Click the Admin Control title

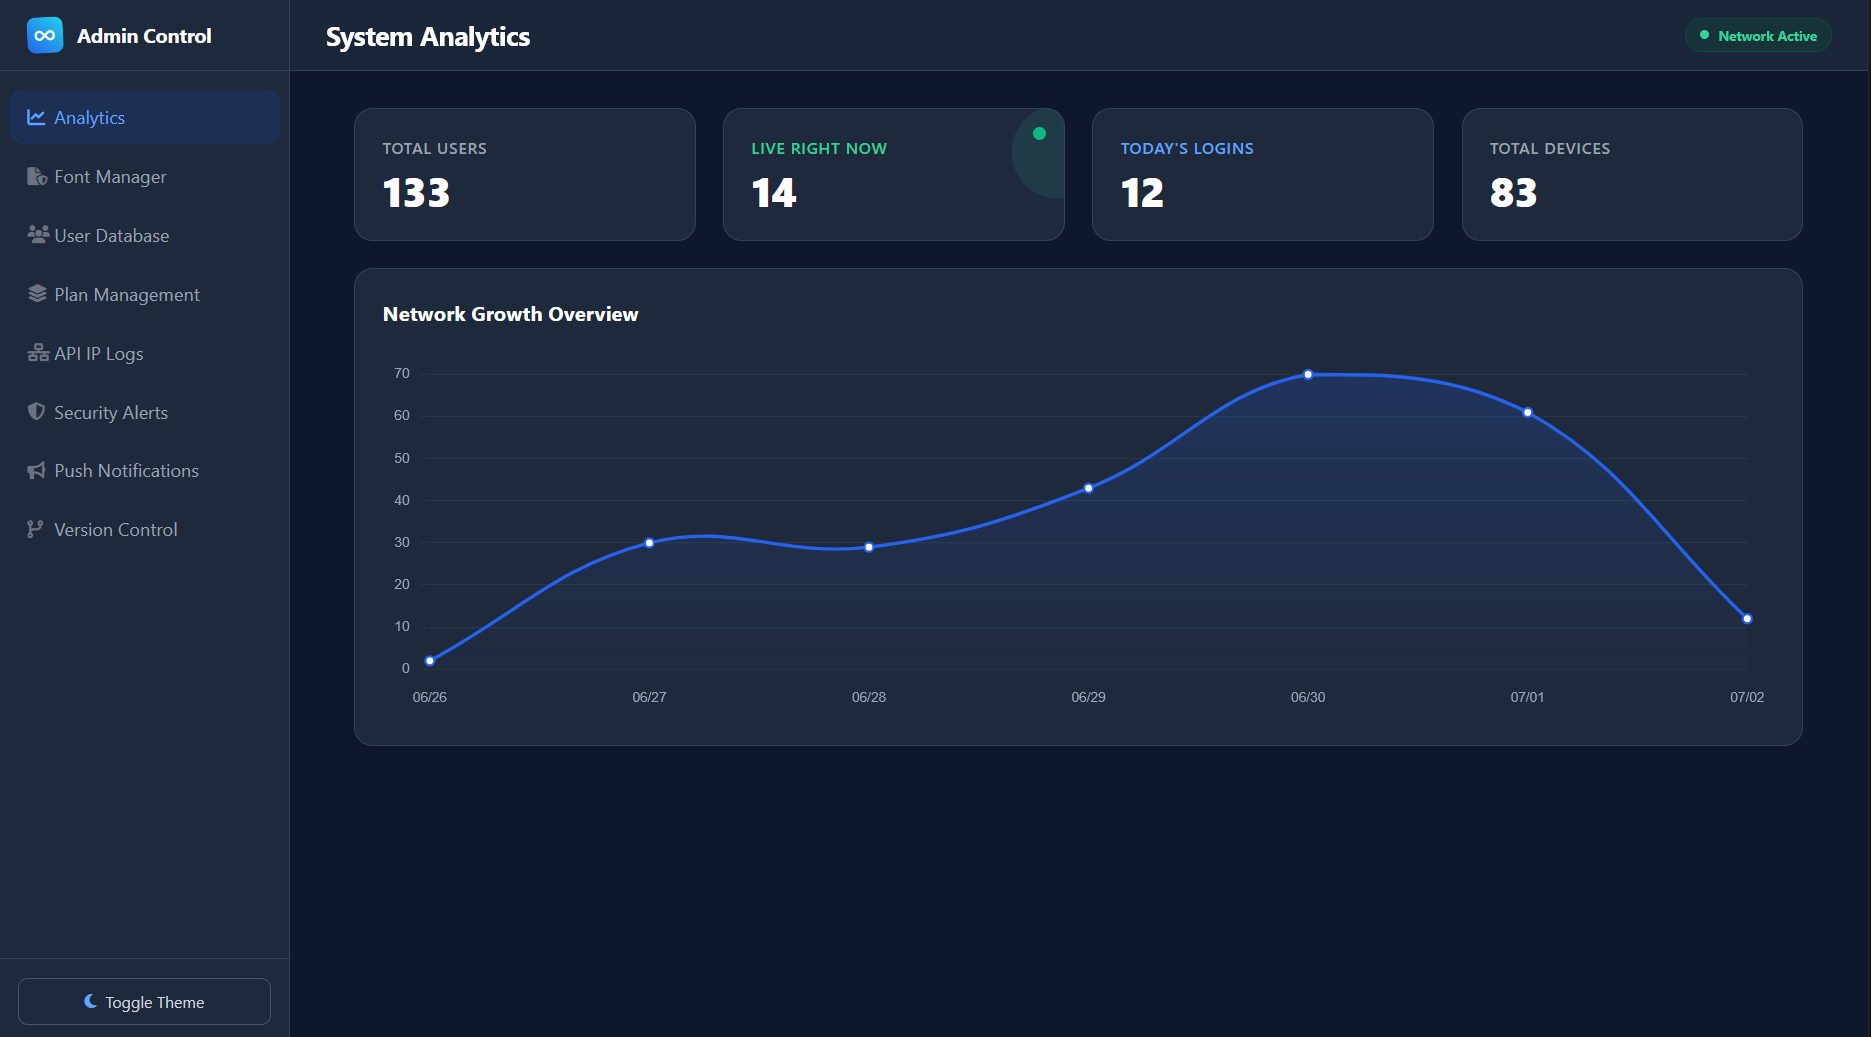tap(144, 36)
